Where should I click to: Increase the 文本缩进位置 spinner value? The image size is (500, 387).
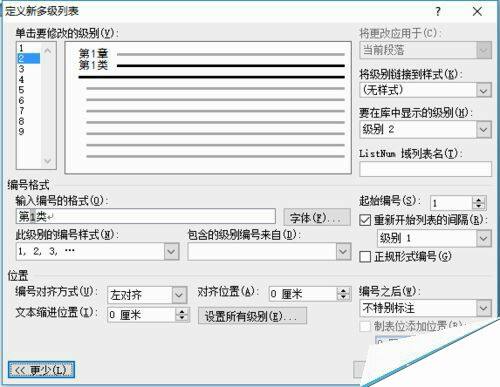tap(182, 311)
